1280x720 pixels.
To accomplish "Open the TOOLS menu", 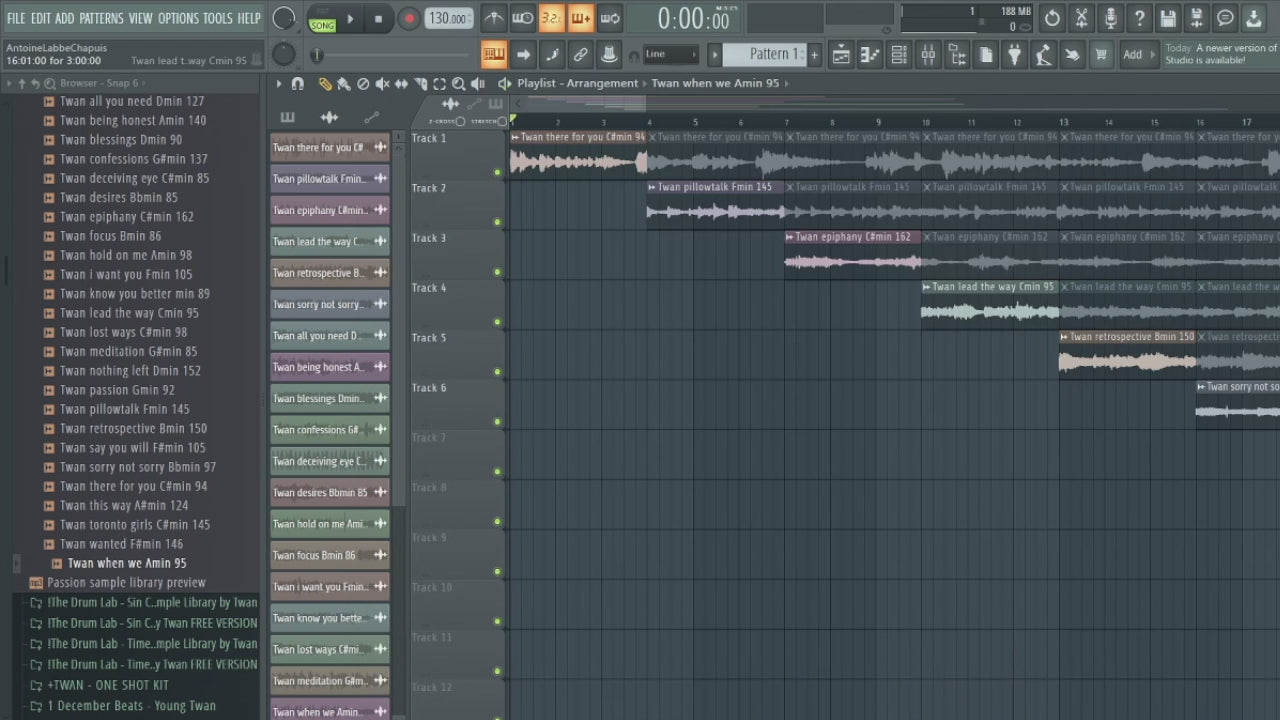I will (x=217, y=18).
